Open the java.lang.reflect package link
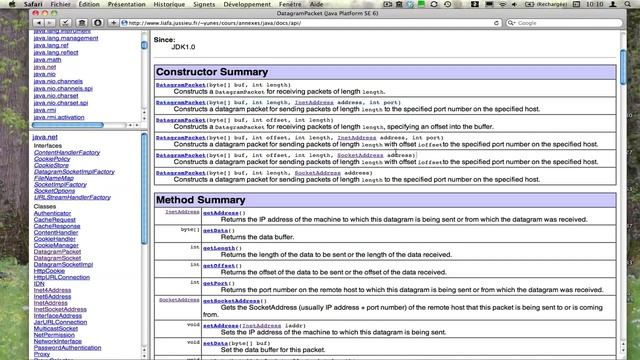640x360 pixels. pyautogui.click(x=56, y=53)
